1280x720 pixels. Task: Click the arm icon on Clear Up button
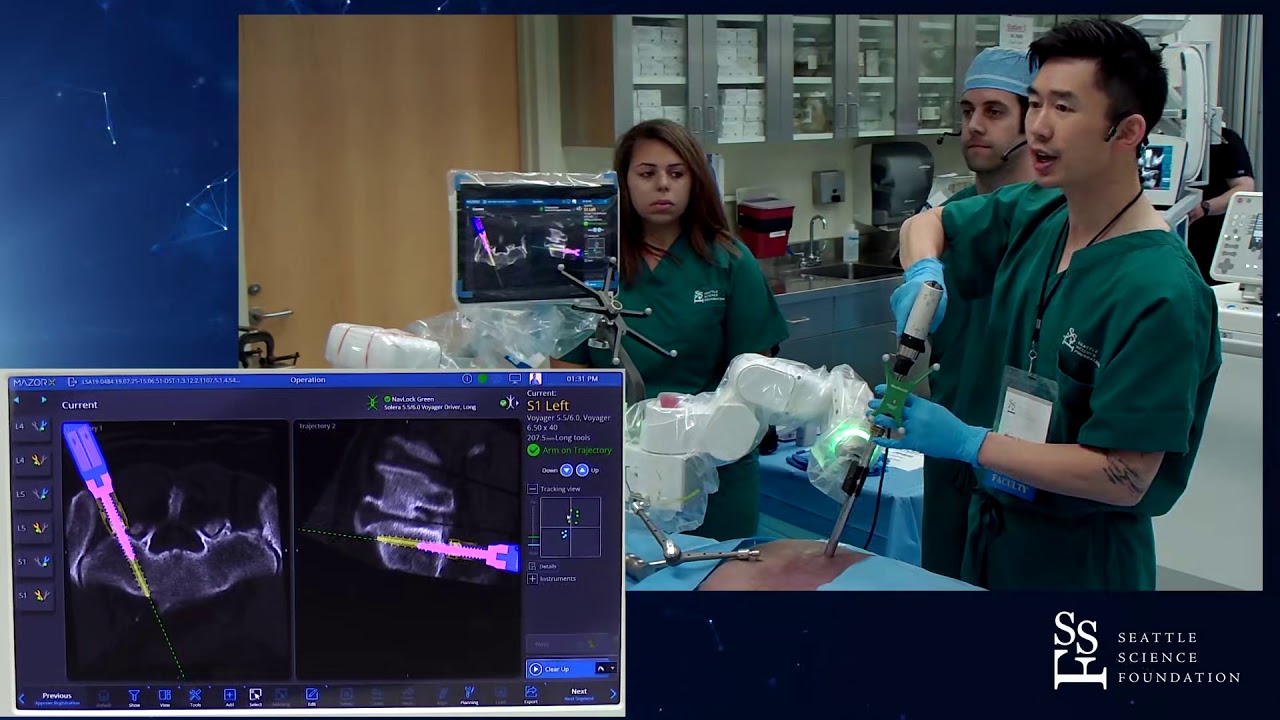coord(601,668)
